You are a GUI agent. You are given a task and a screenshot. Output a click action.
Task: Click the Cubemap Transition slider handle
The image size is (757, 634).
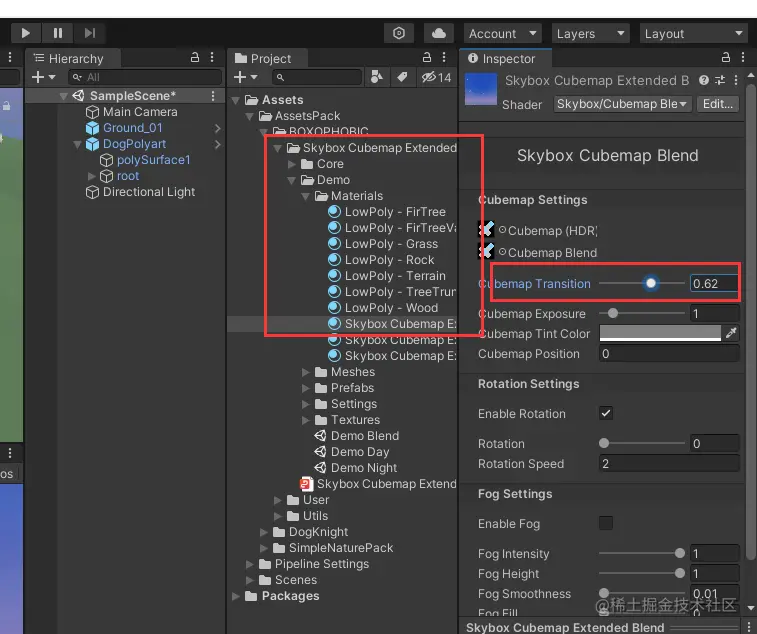[651, 283]
